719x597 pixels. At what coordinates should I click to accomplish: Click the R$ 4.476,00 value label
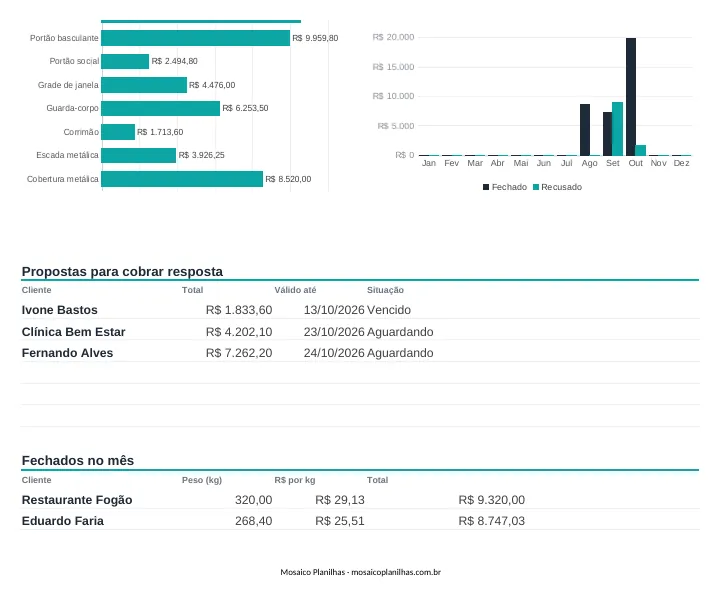(212, 85)
